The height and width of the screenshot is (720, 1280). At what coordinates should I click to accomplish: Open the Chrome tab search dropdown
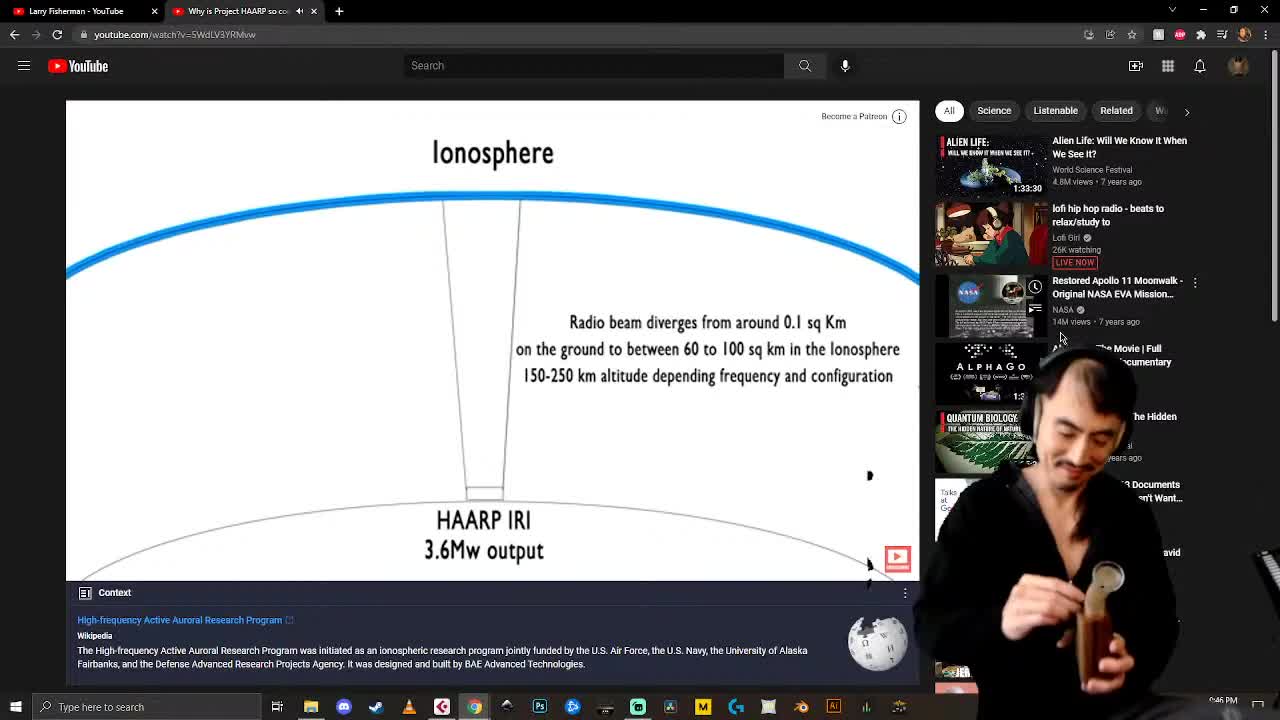1173,10
